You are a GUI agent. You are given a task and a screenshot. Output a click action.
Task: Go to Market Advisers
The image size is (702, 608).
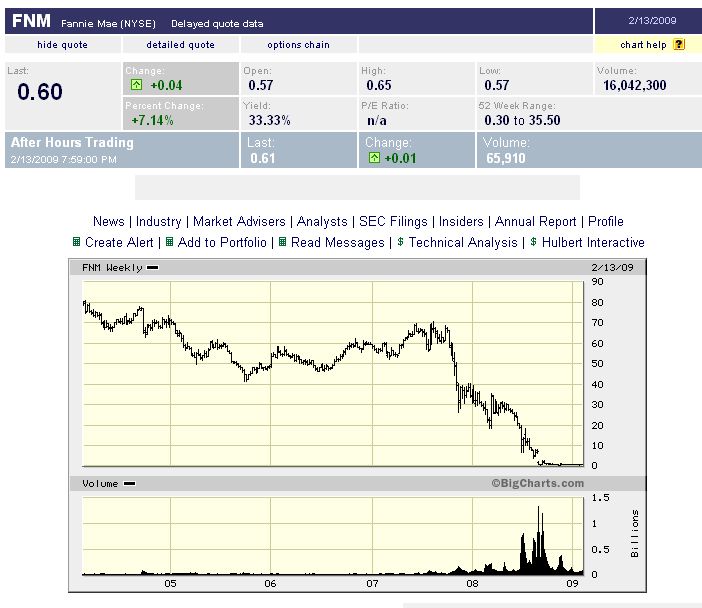239,221
